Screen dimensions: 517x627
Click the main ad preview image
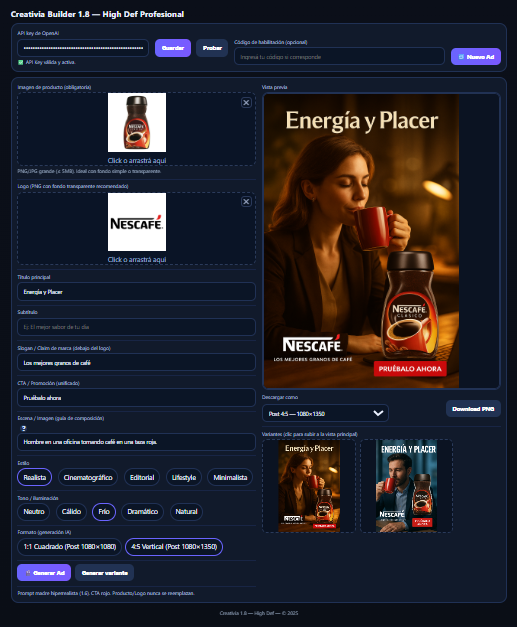click(x=361, y=241)
